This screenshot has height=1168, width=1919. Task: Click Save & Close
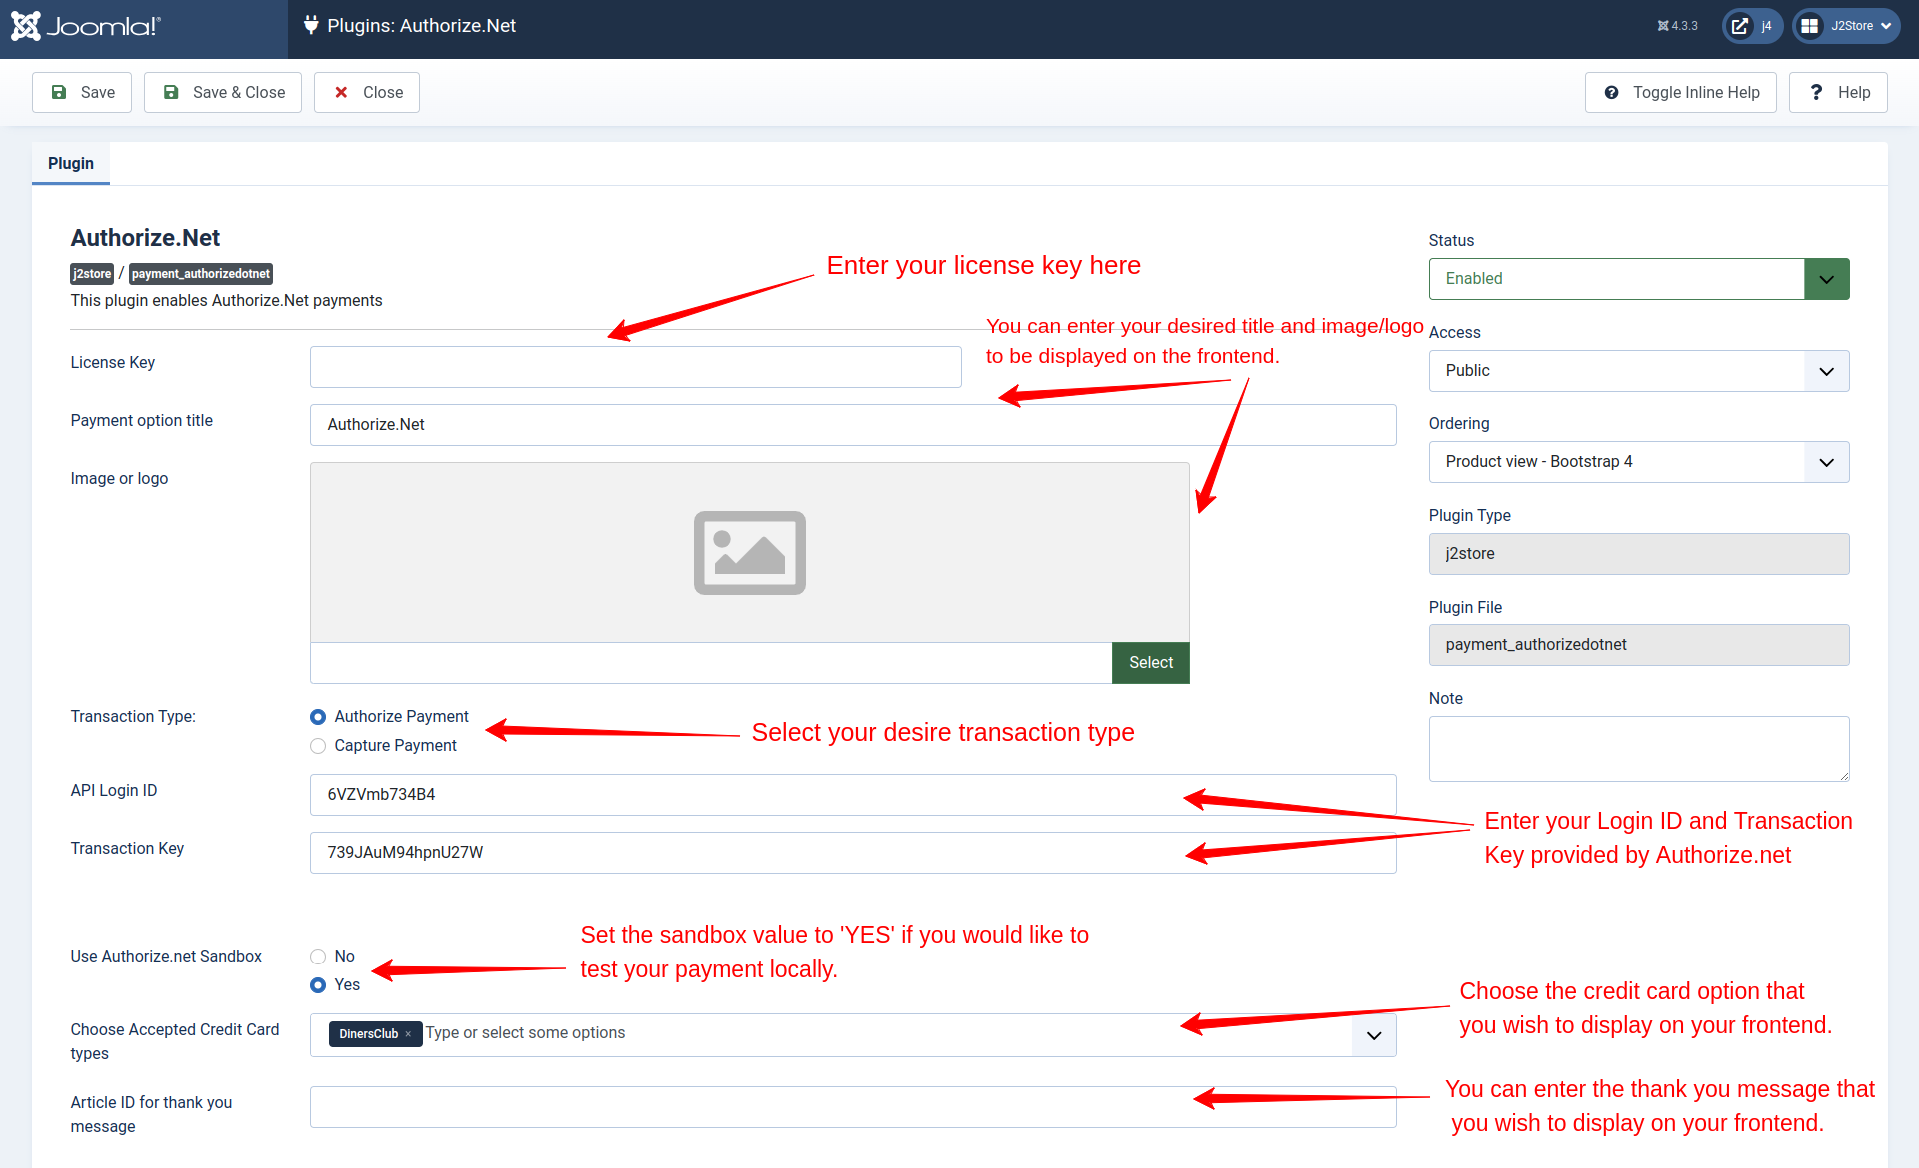223,92
